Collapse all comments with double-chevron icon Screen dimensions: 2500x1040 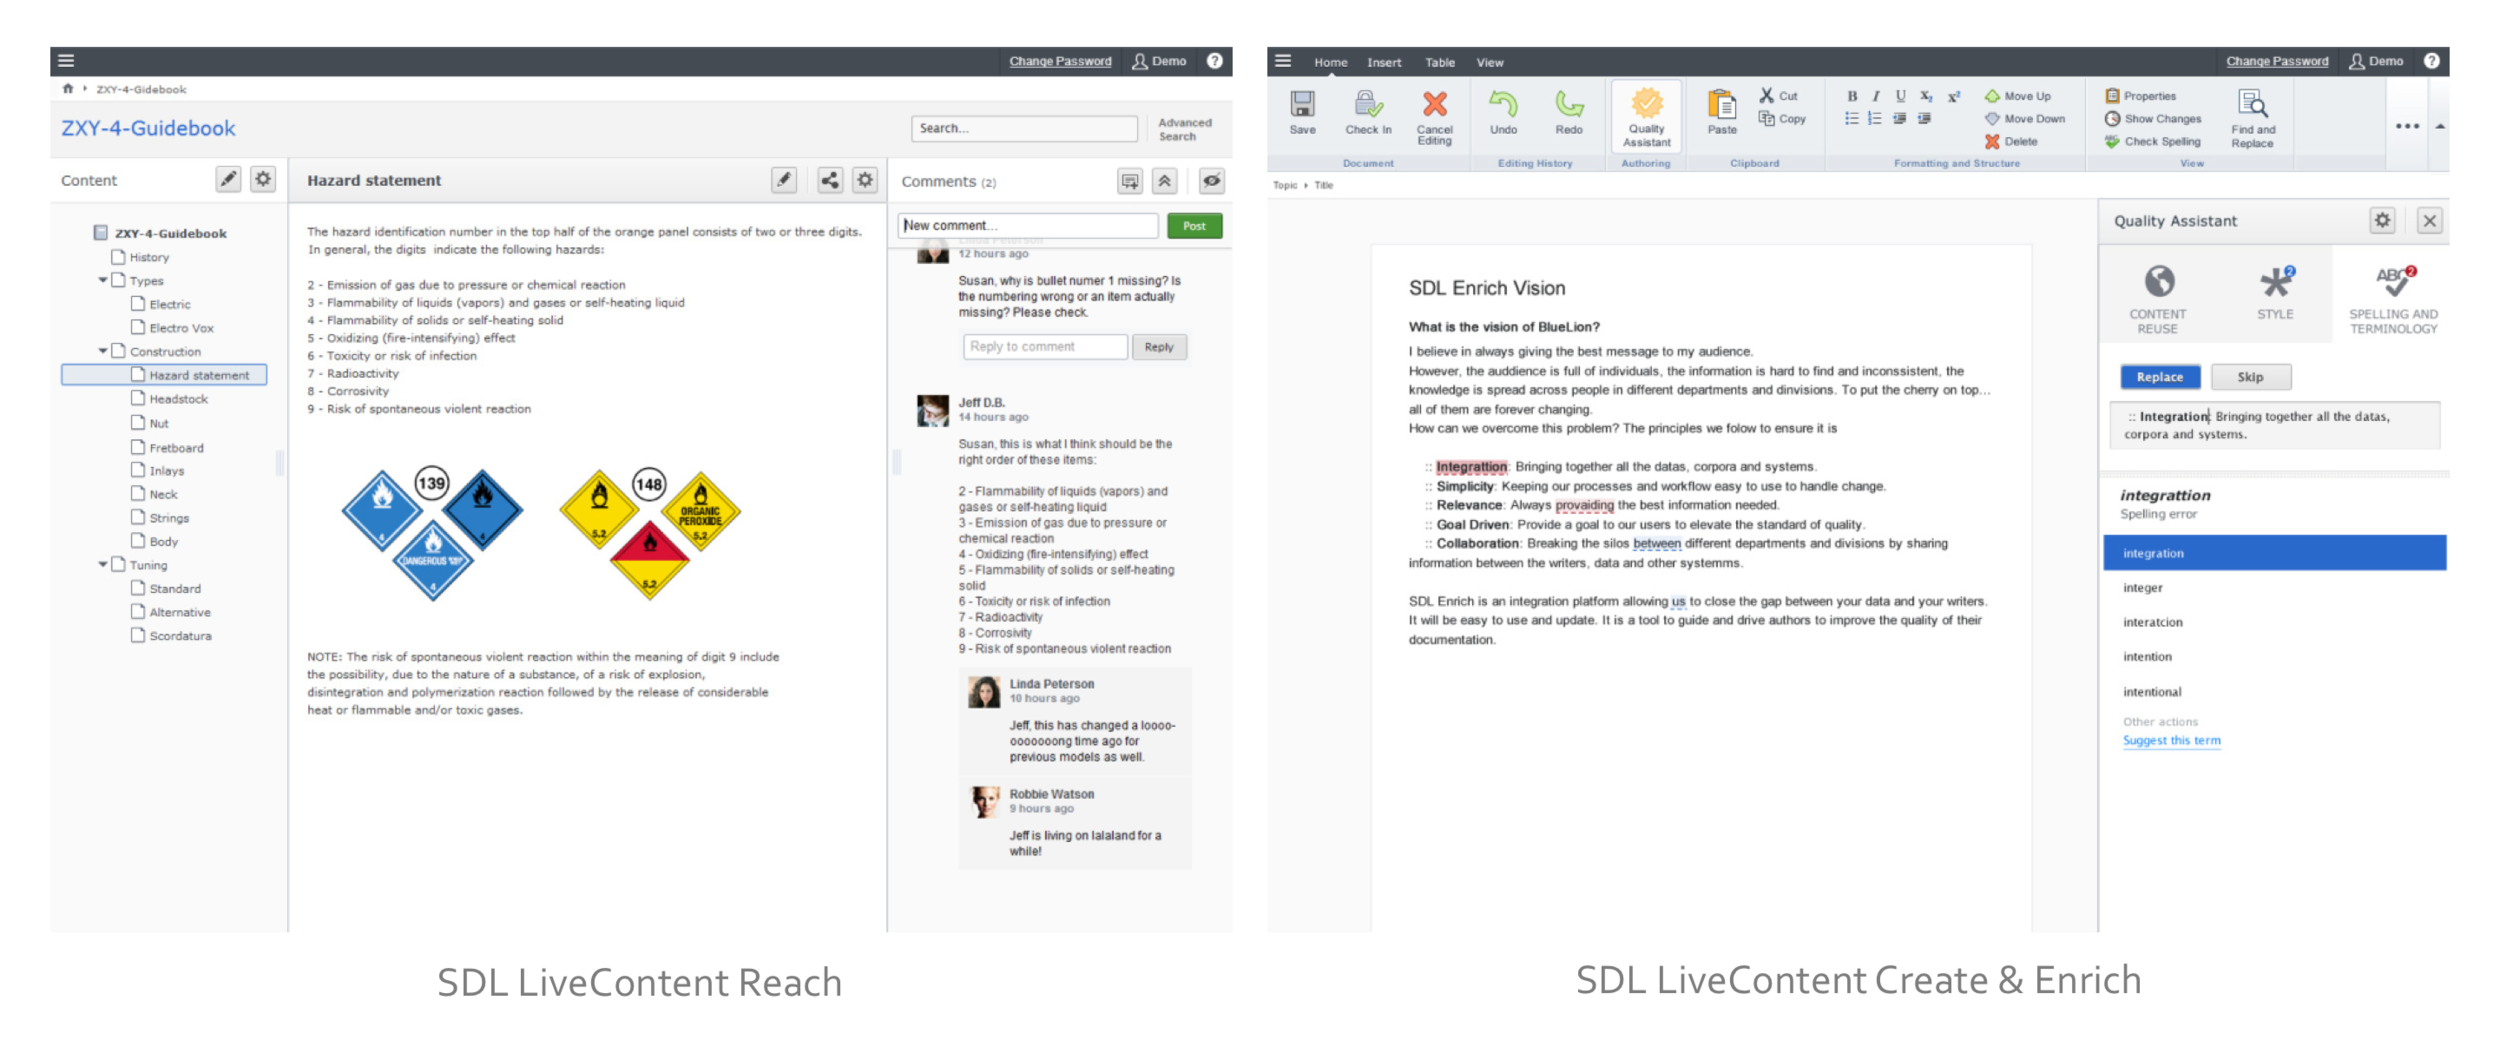coord(1165,181)
